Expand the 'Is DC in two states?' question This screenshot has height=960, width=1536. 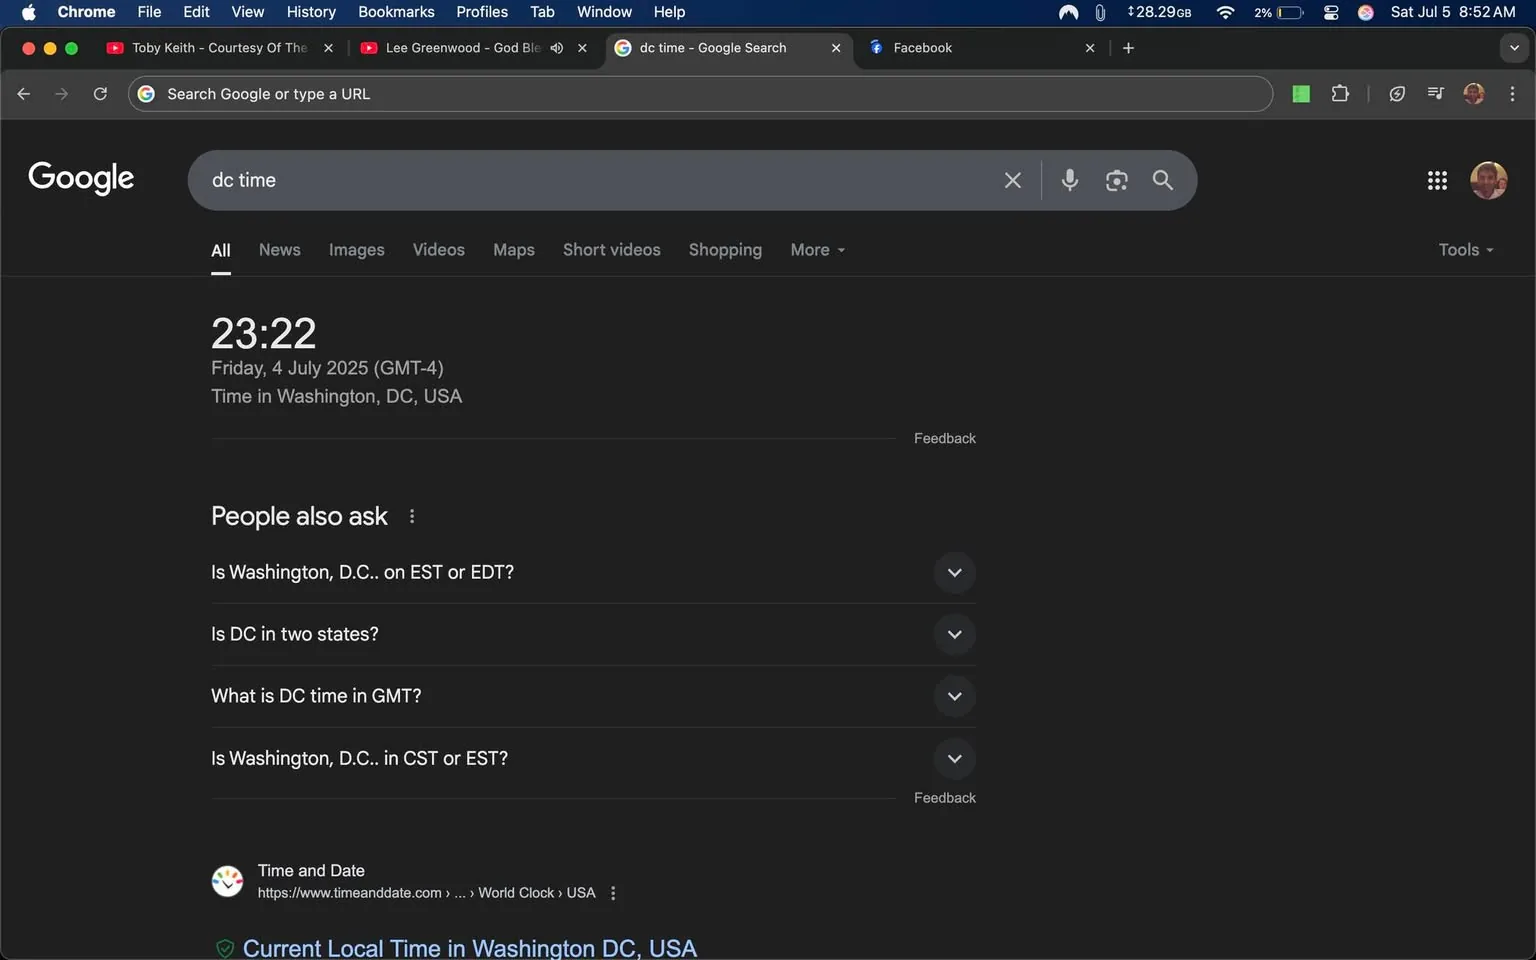[x=954, y=634]
